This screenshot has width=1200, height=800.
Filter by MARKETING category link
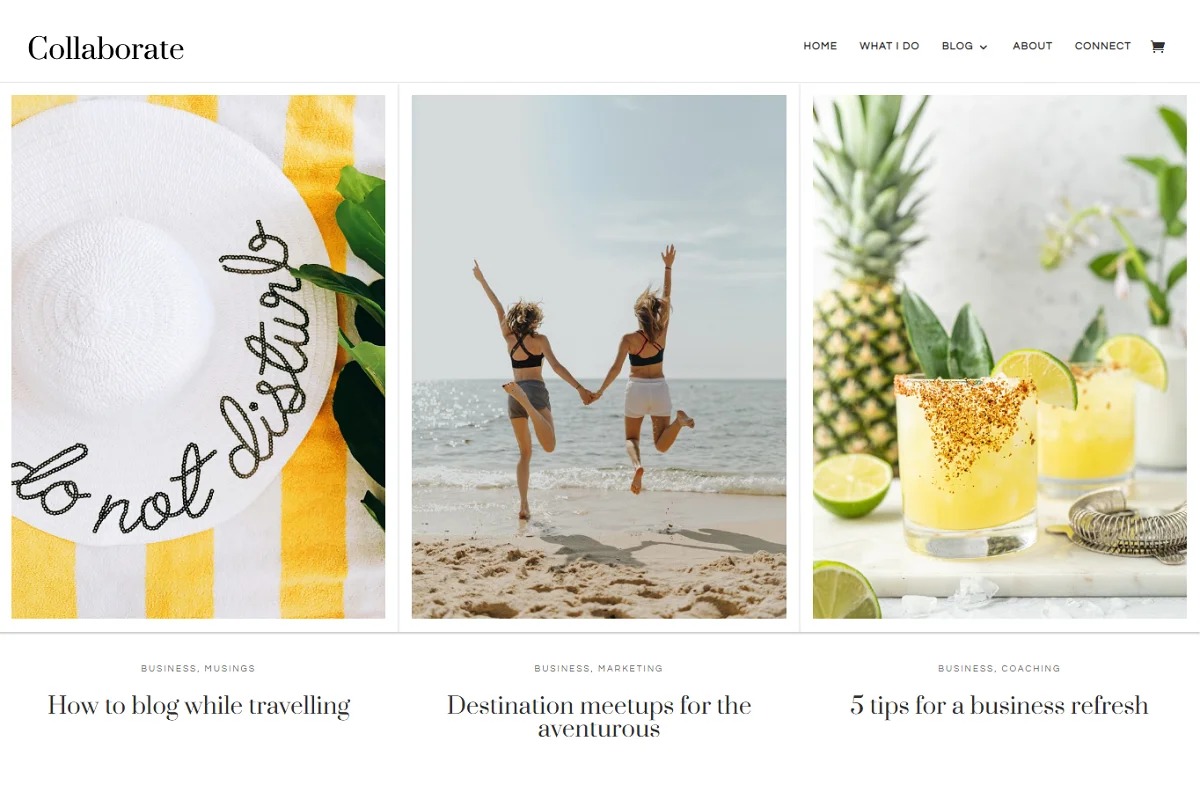pyautogui.click(x=630, y=668)
